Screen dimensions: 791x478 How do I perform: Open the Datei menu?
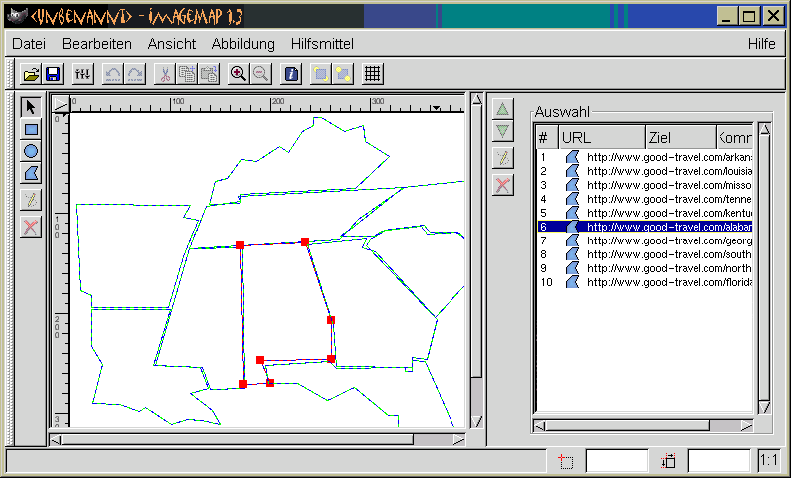(x=29, y=44)
